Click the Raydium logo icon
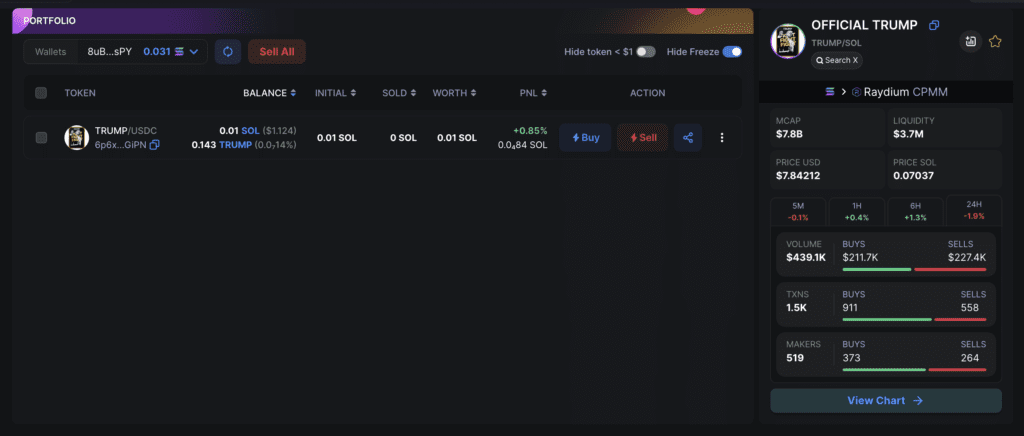 click(x=856, y=92)
